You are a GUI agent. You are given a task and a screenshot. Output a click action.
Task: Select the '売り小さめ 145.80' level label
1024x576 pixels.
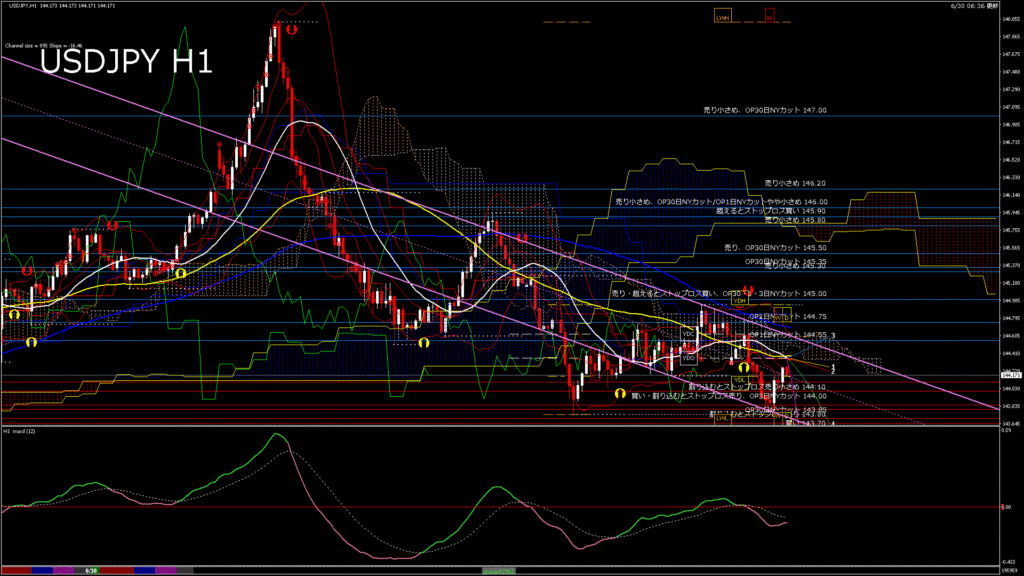point(795,220)
